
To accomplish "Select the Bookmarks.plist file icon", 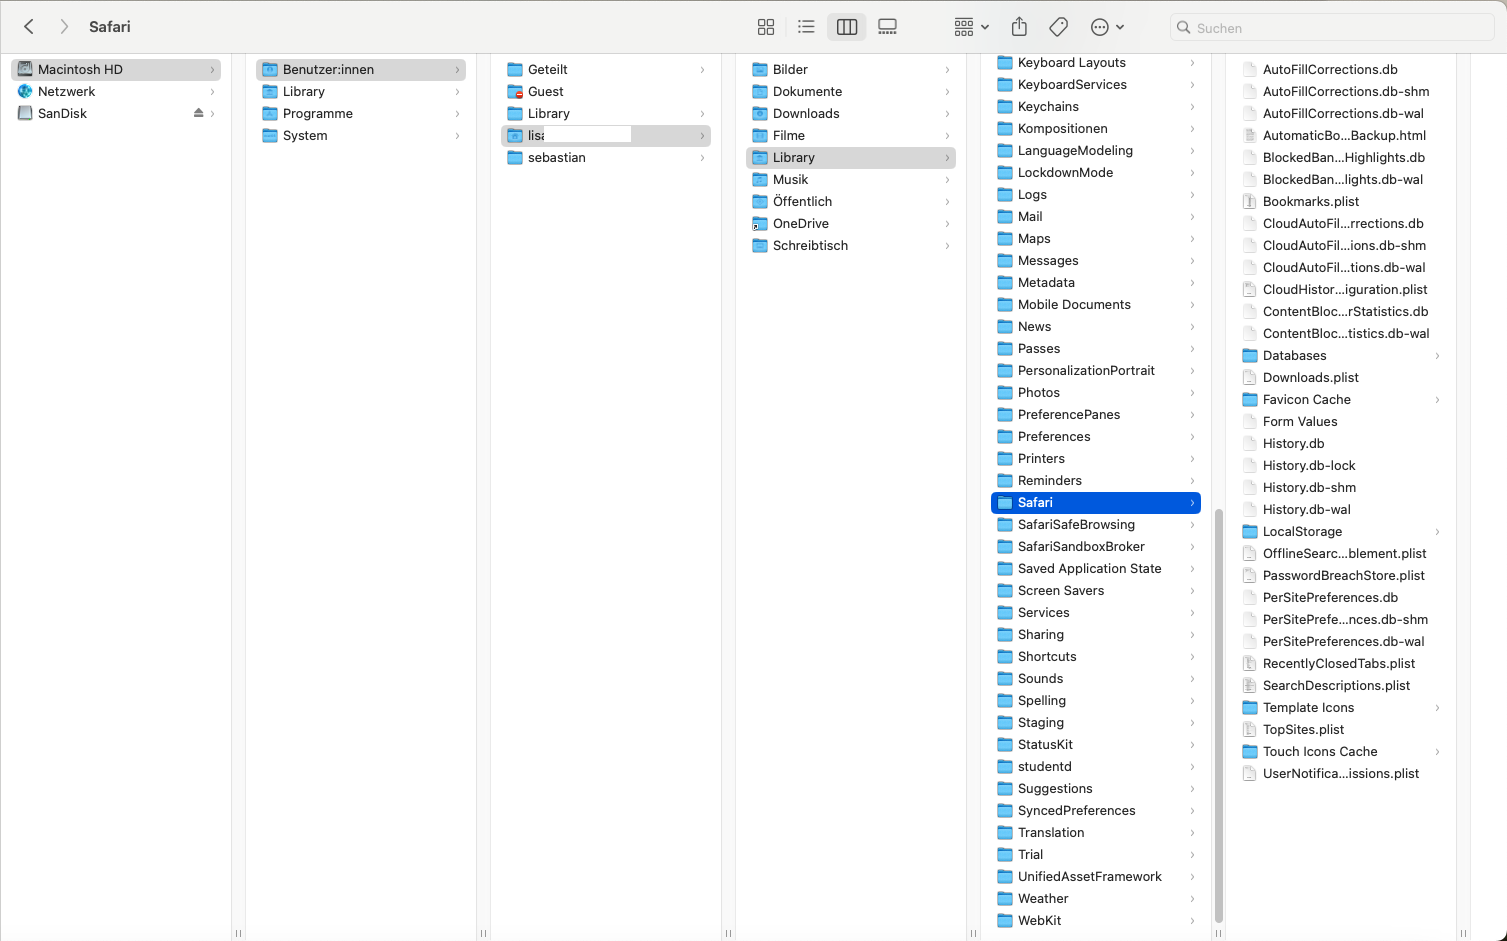I will coord(1249,201).
